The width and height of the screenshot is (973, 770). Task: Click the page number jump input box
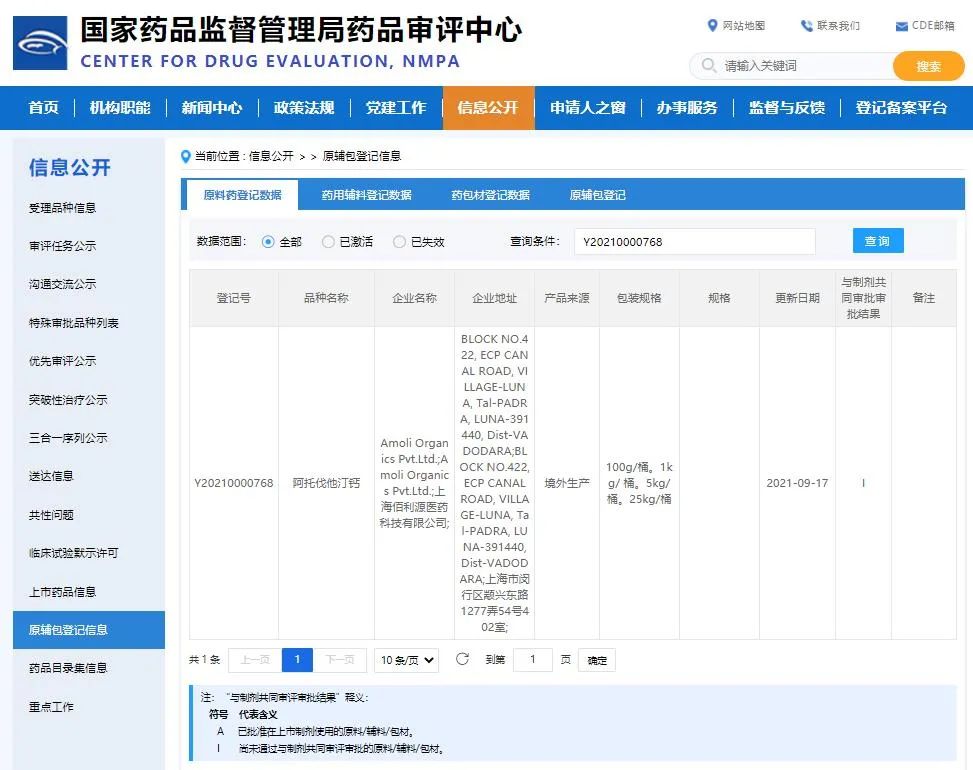pyautogui.click(x=533, y=660)
